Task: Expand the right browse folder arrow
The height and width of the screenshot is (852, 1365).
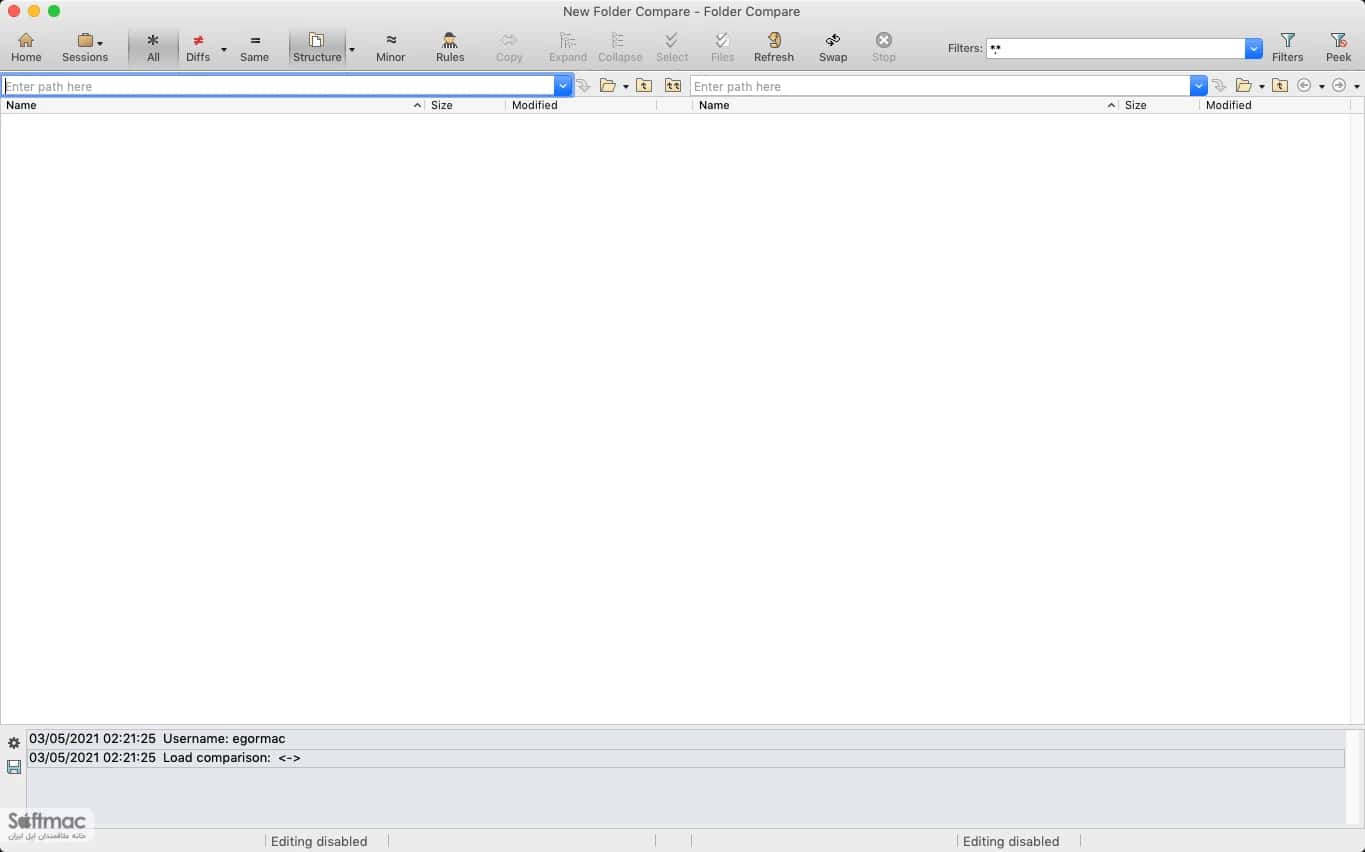Action: point(1262,87)
